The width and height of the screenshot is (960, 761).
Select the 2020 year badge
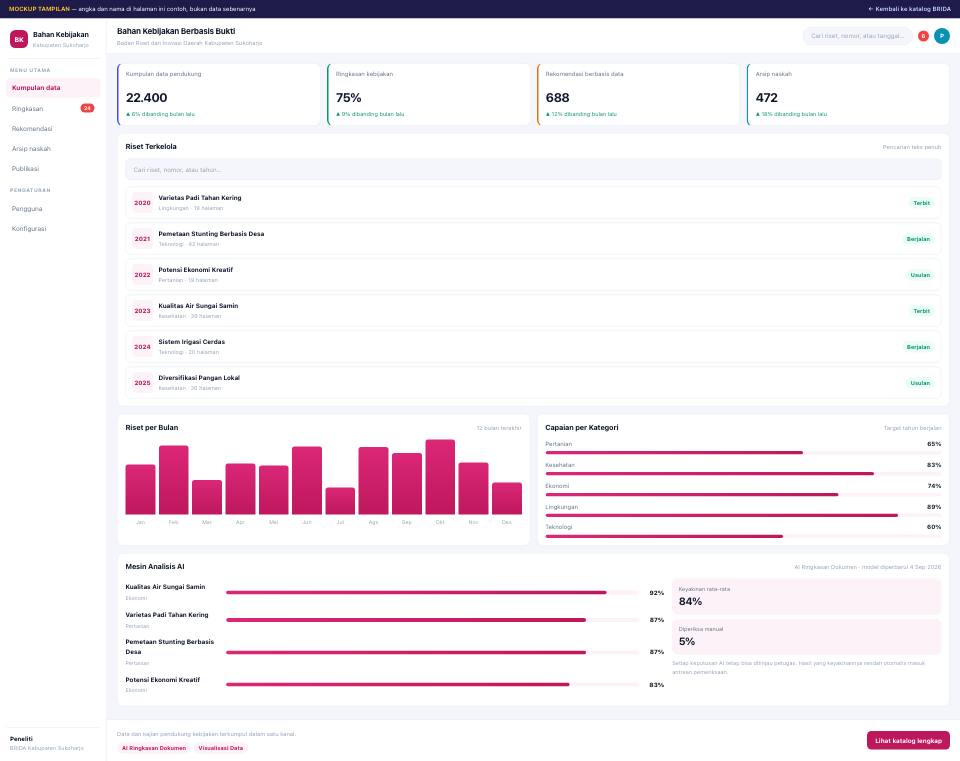[142, 203]
